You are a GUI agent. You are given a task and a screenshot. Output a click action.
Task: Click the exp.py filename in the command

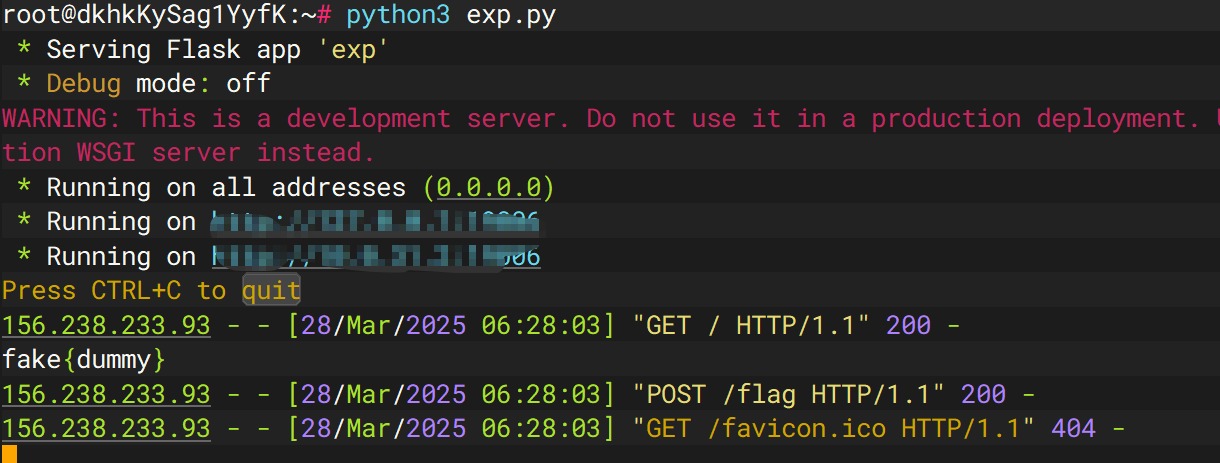tap(512, 16)
